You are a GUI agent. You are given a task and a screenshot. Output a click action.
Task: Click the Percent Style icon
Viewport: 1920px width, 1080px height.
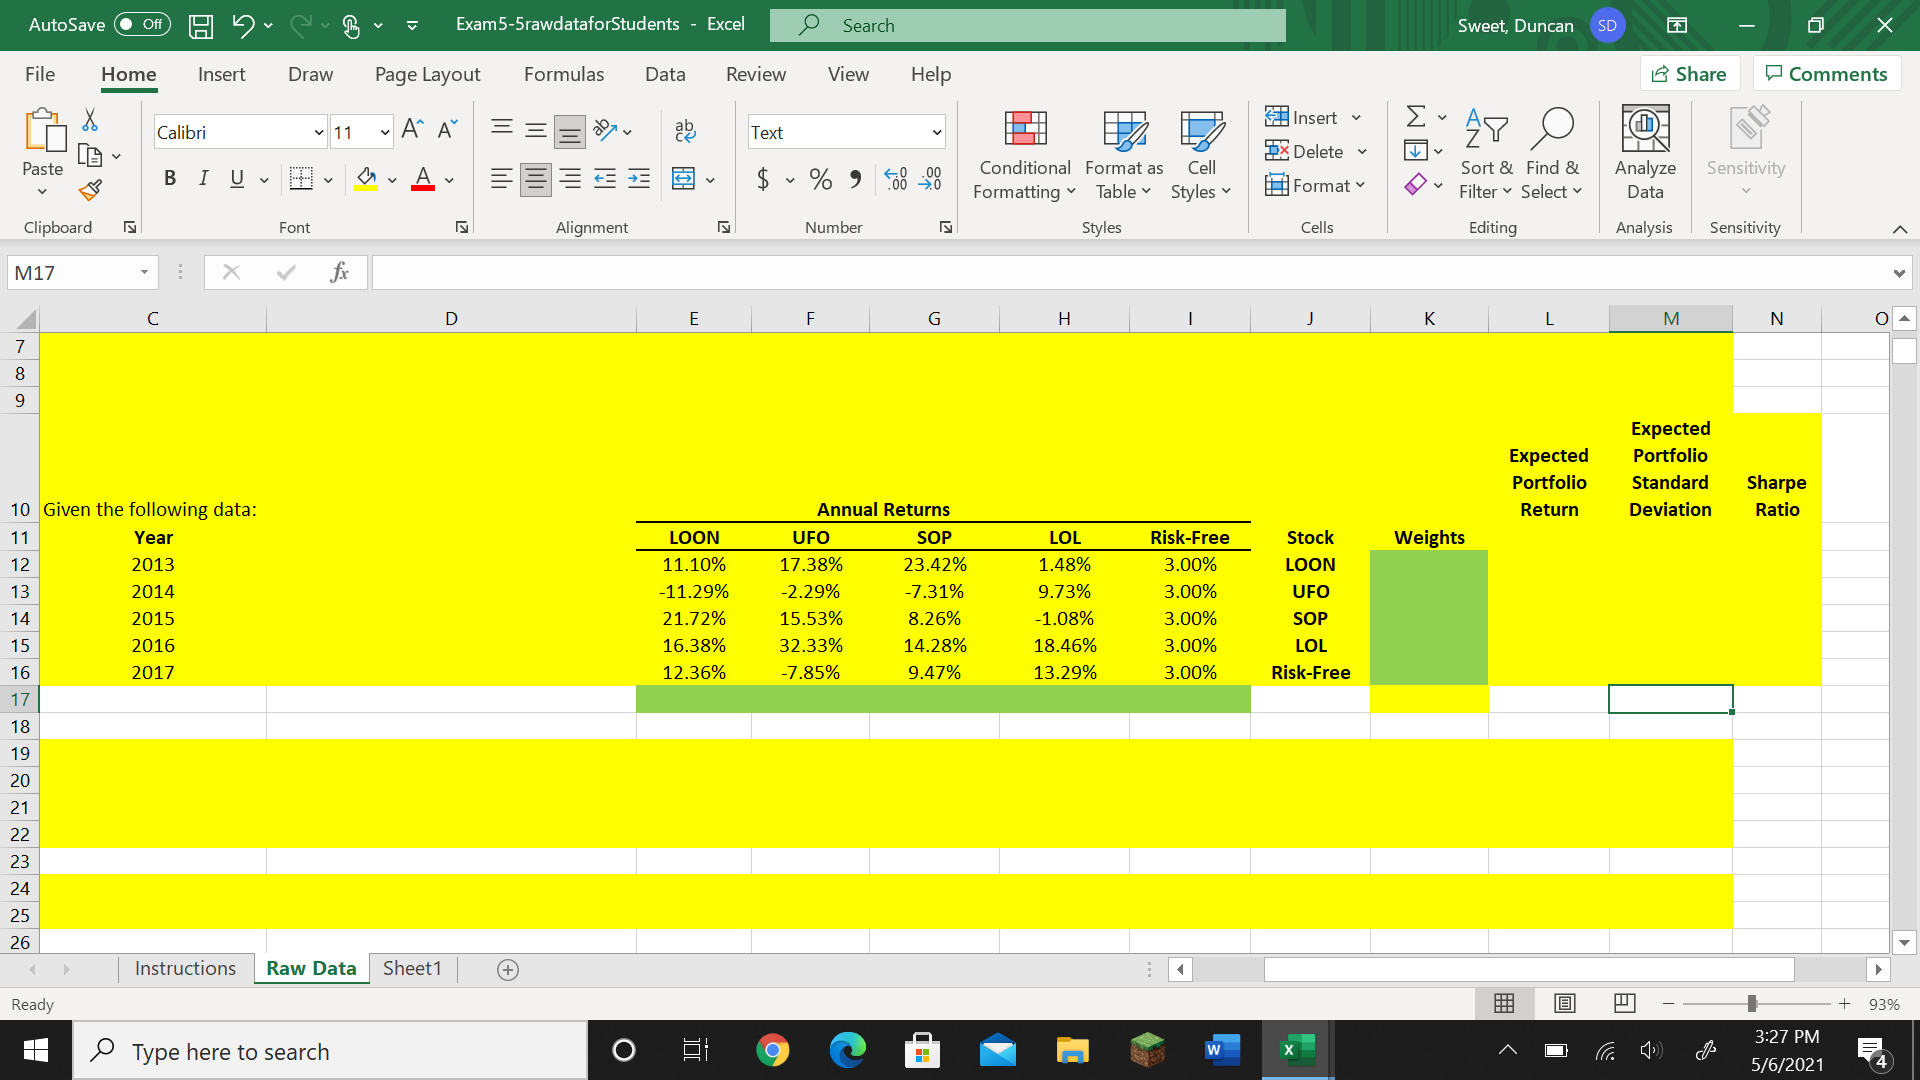821,179
